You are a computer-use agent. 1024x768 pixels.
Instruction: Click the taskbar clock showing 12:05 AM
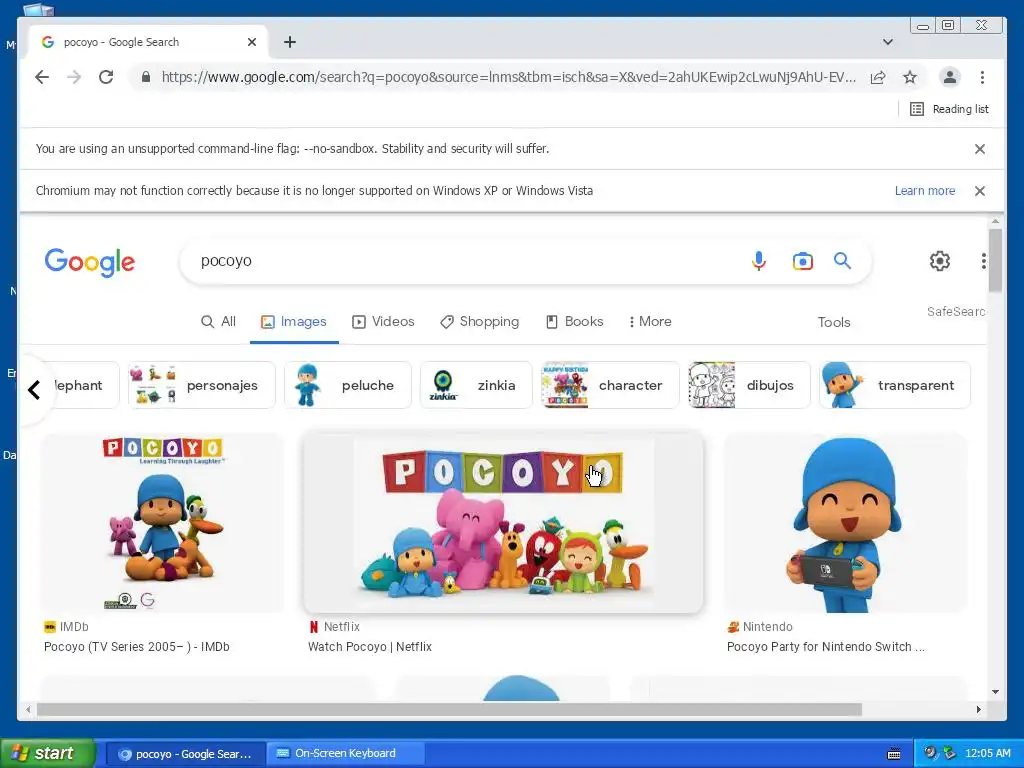987,754
